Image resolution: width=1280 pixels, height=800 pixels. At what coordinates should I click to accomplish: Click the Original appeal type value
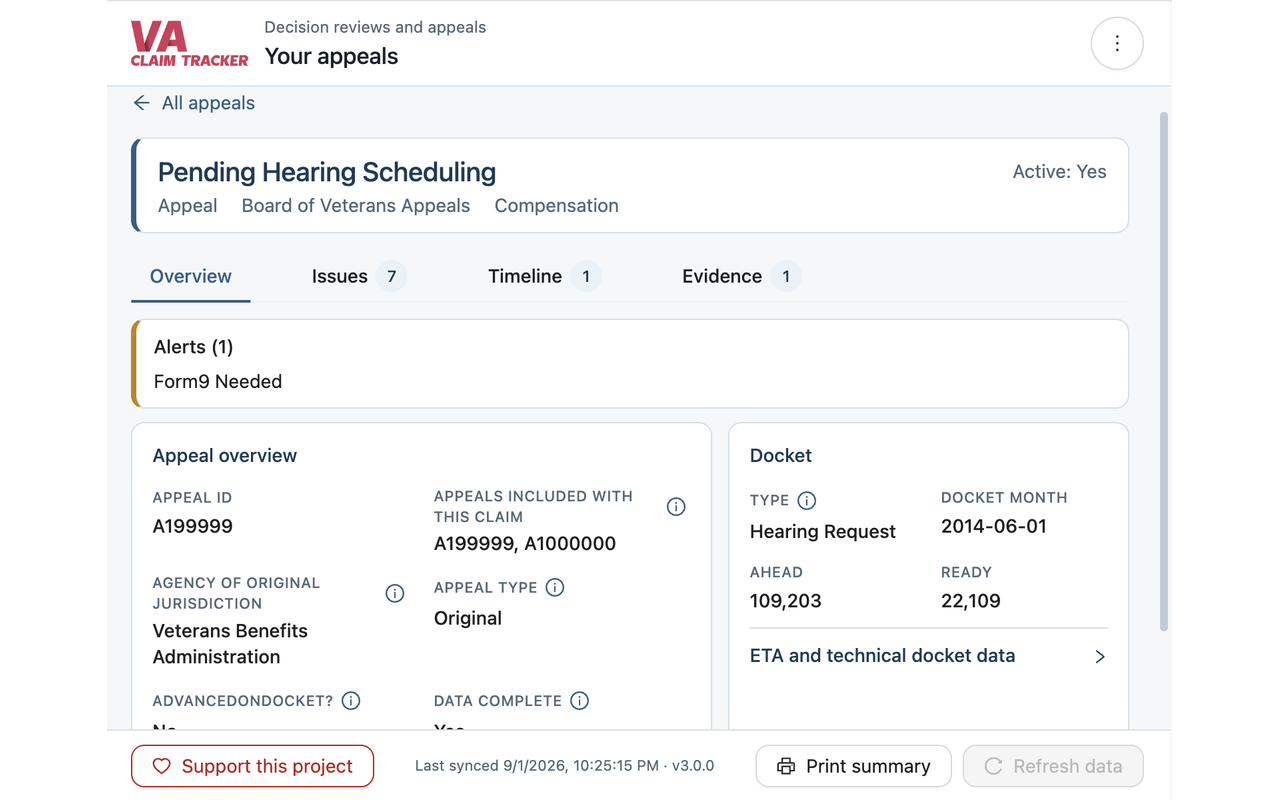(468, 618)
